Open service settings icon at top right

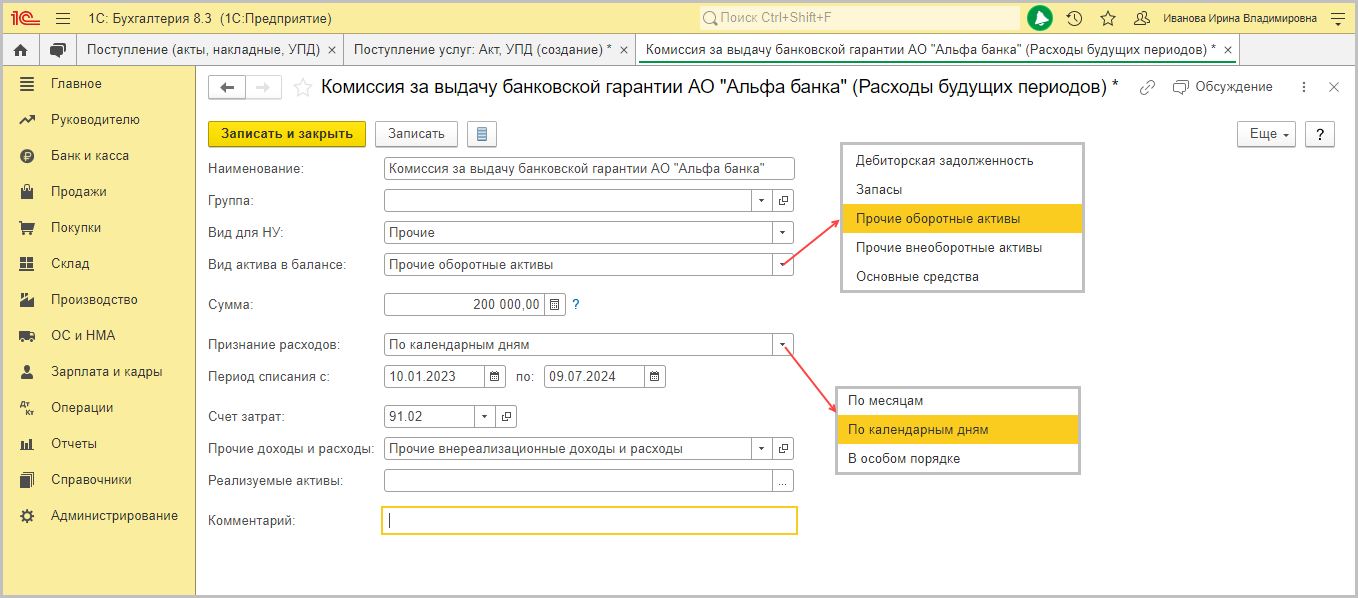(1338, 18)
